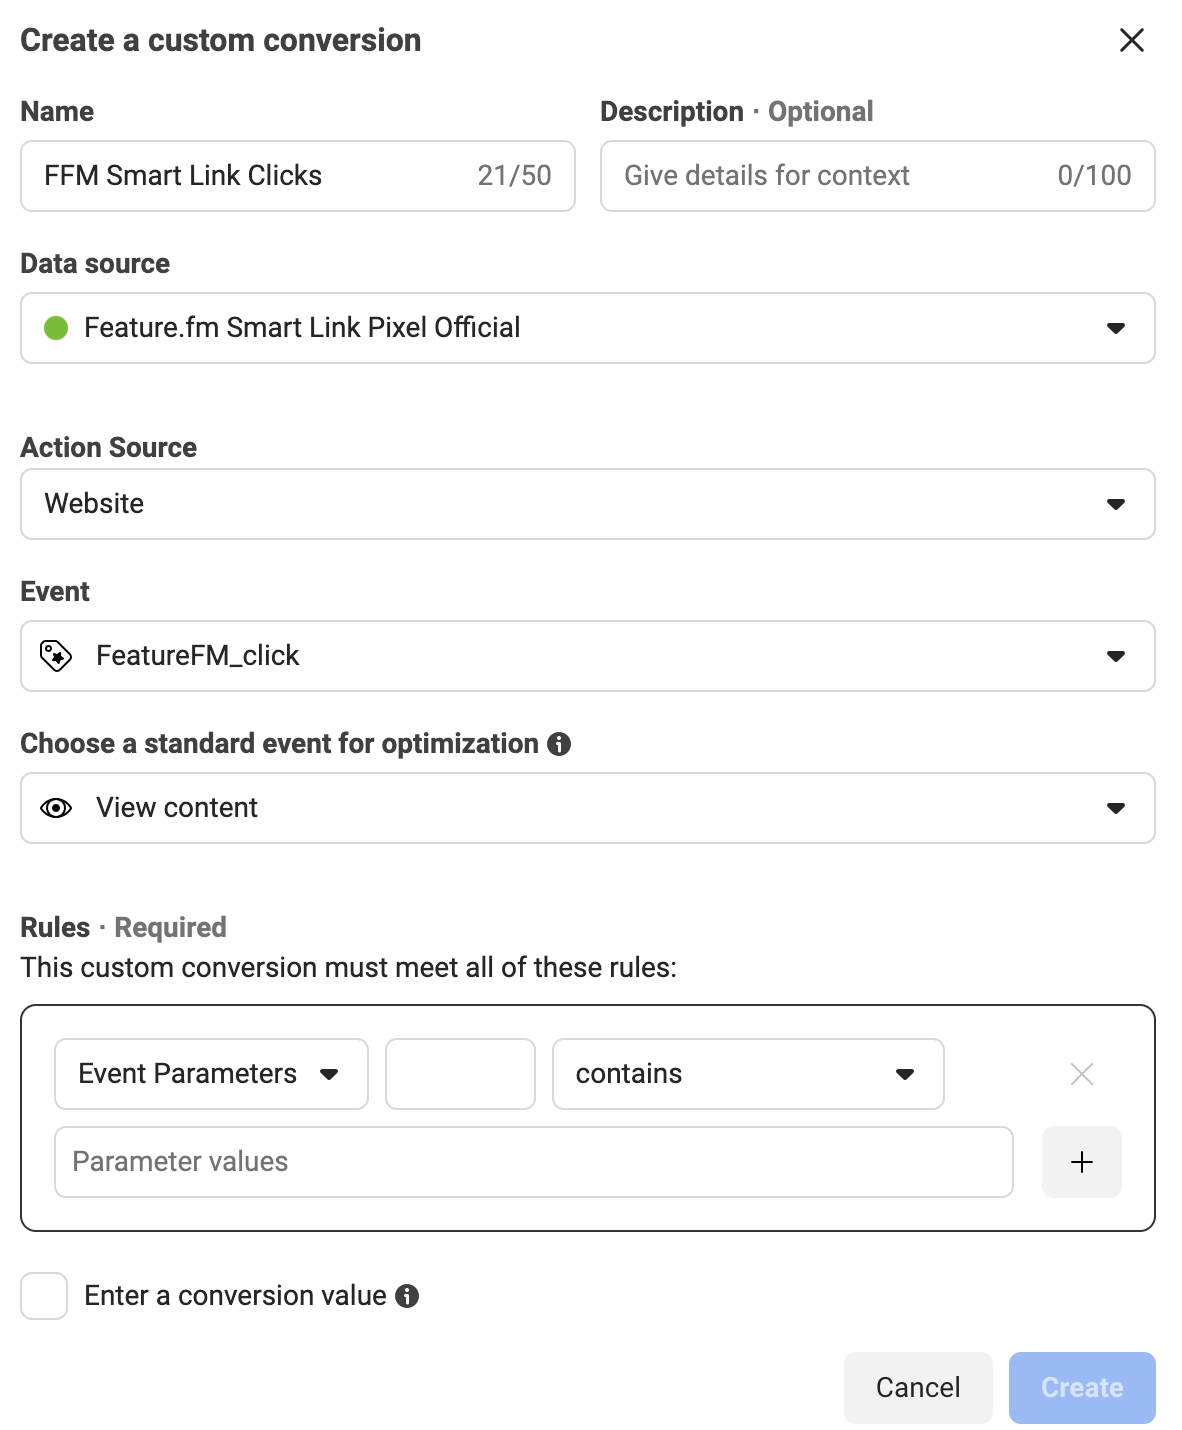Image resolution: width=1182 pixels, height=1430 pixels.
Task: Click the caret arrow in Action Source field
Action: click(x=1116, y=504)
